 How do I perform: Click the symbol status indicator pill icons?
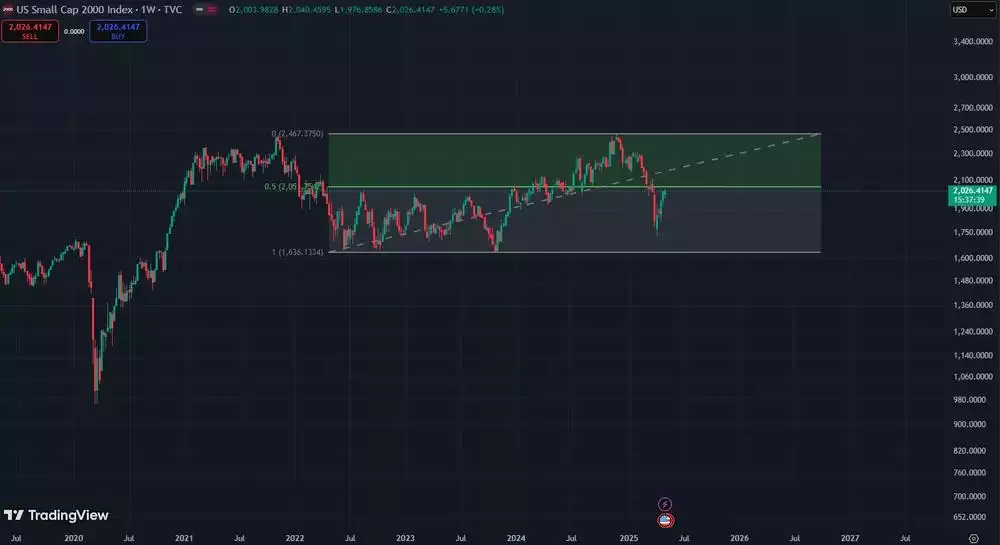pyautogui.click(x=205, y=10)
